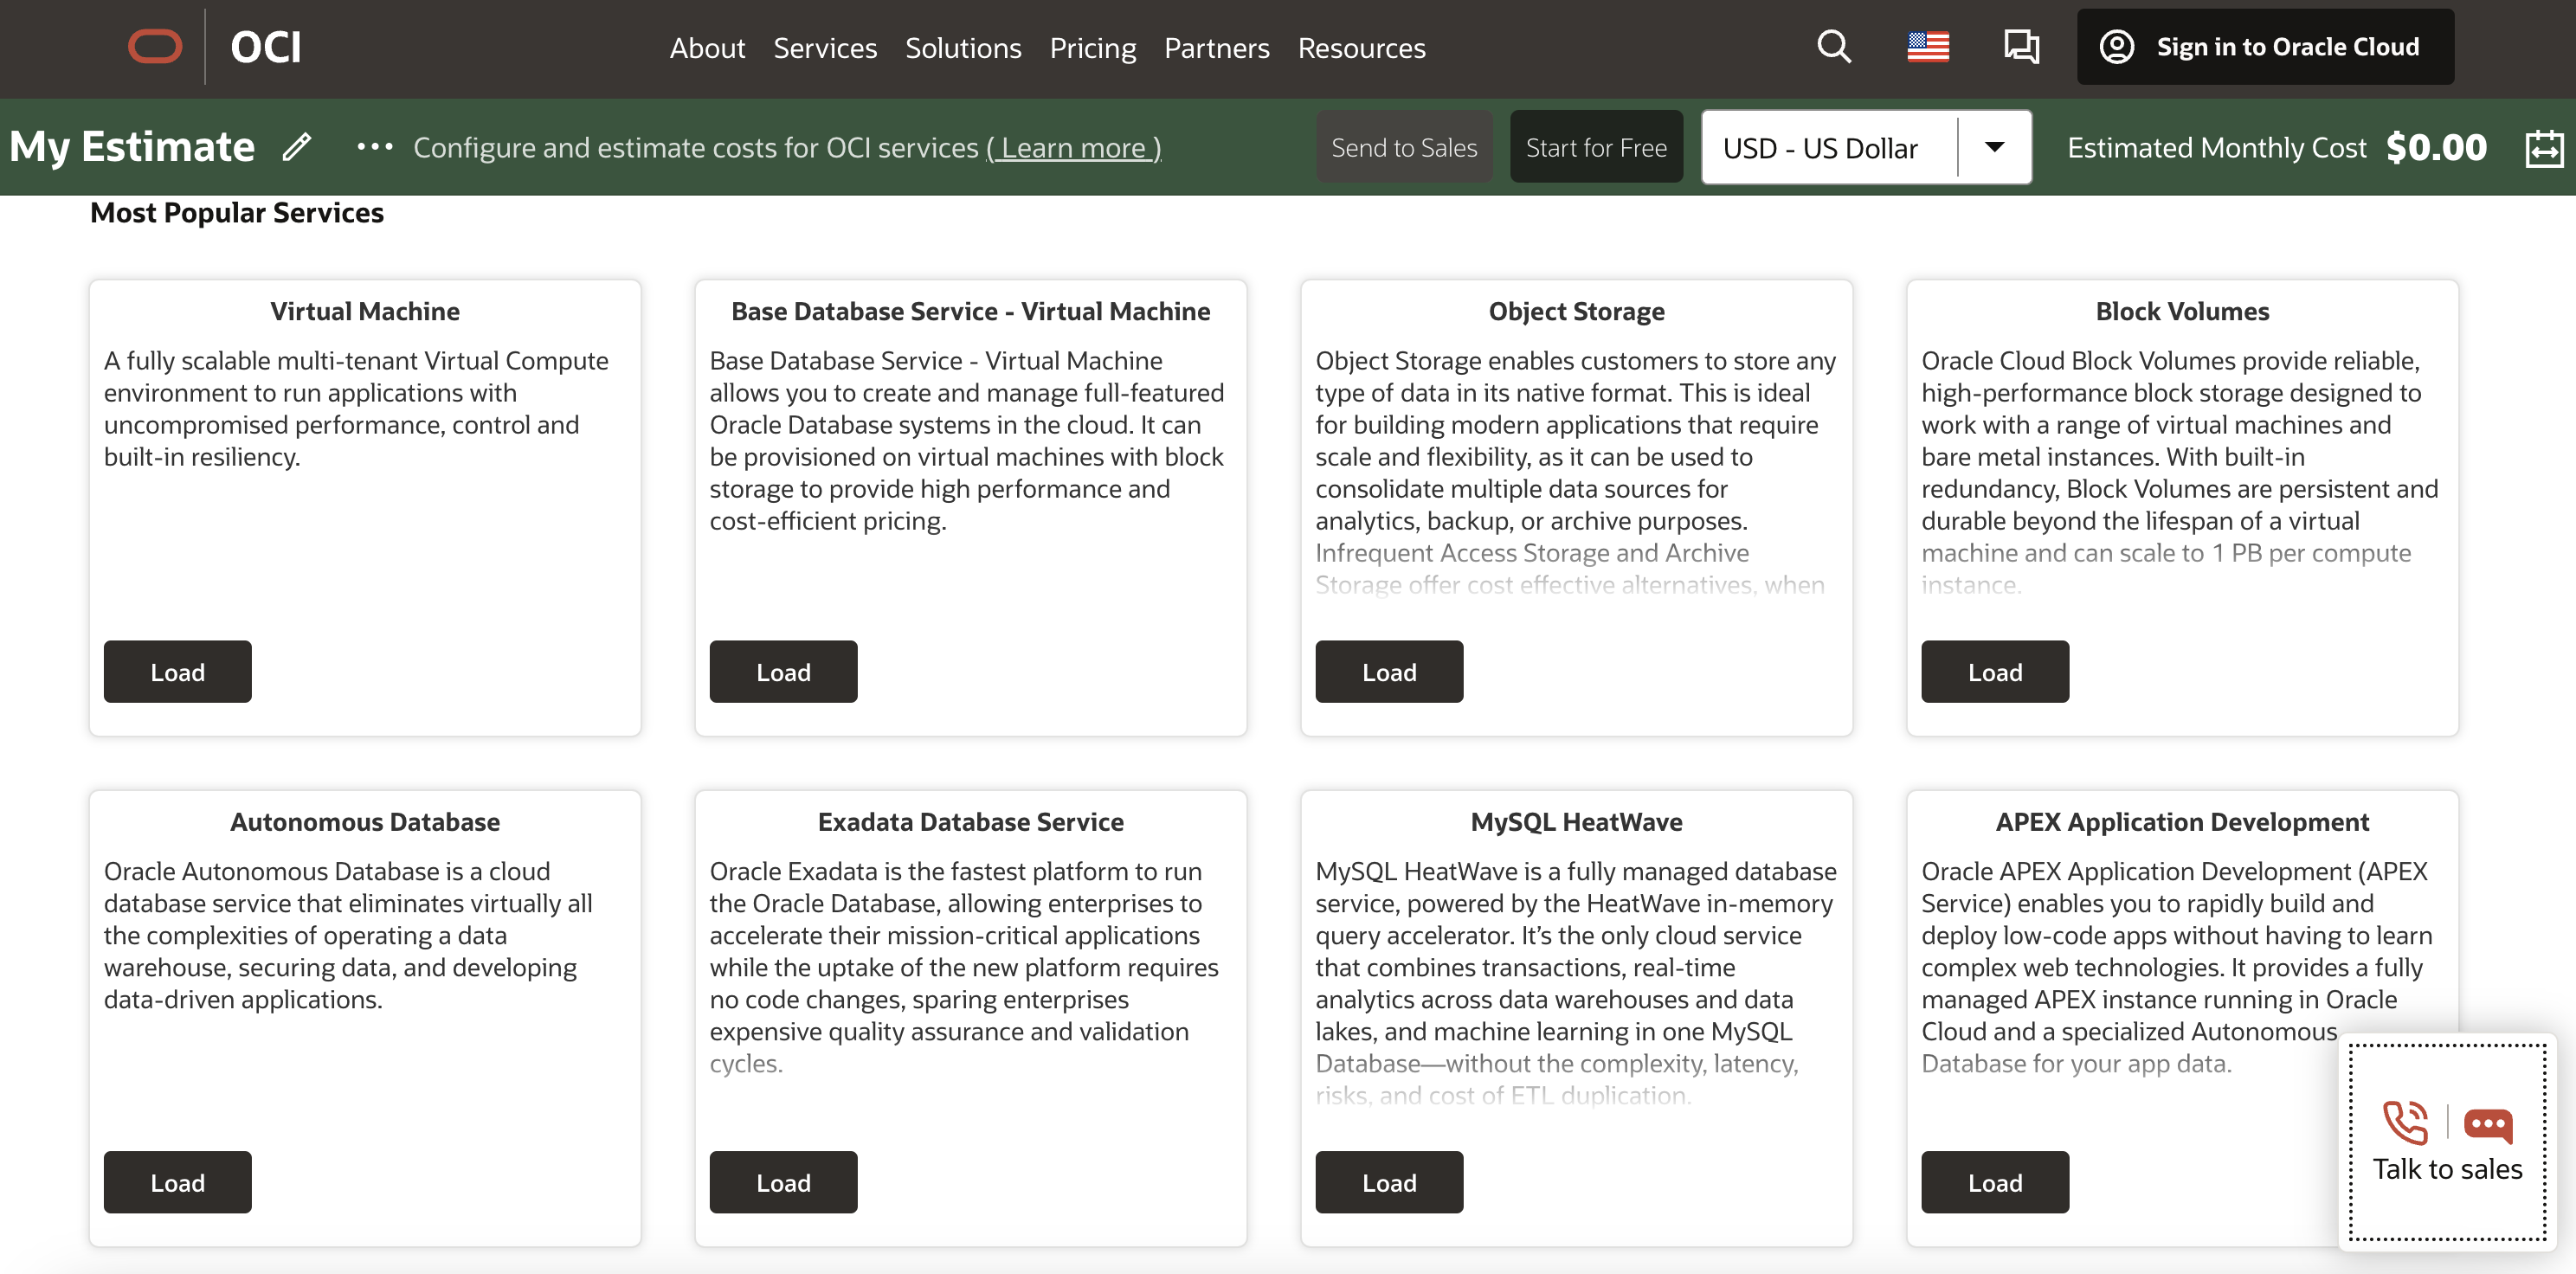Open the Services menu item
Viewport: 2576px width, 1274px height.
825,46
